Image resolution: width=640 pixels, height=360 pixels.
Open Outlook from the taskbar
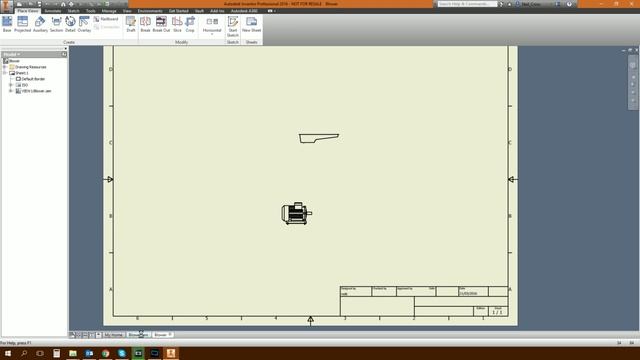click(x=89, y=353)
